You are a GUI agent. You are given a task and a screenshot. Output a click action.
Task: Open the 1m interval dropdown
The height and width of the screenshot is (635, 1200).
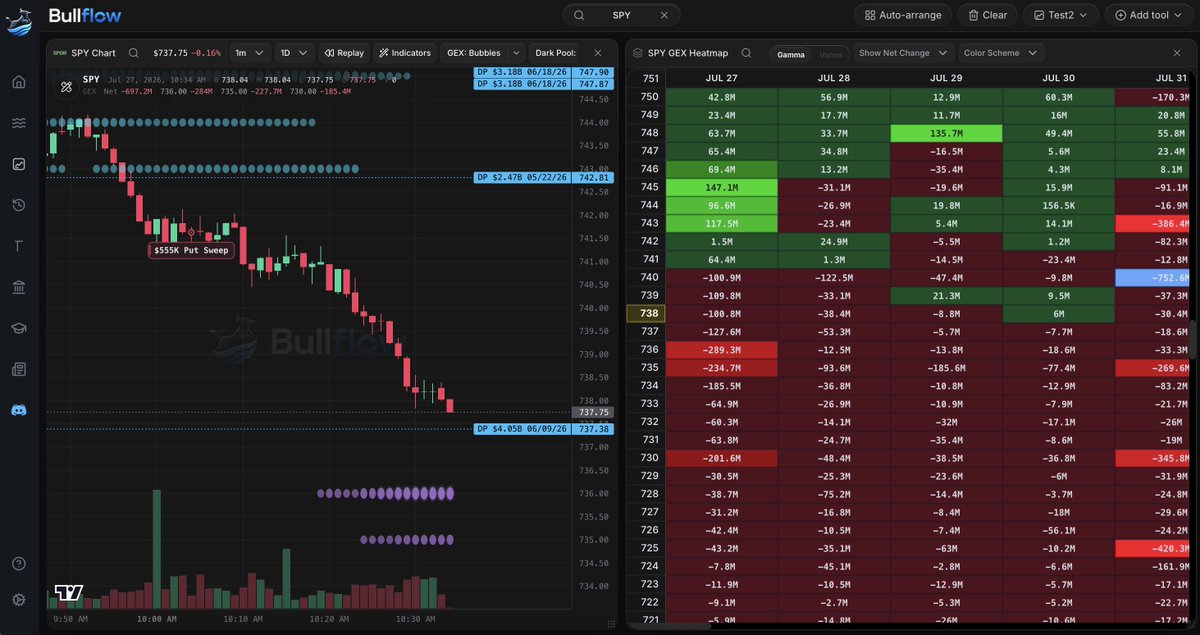(250, 53)
